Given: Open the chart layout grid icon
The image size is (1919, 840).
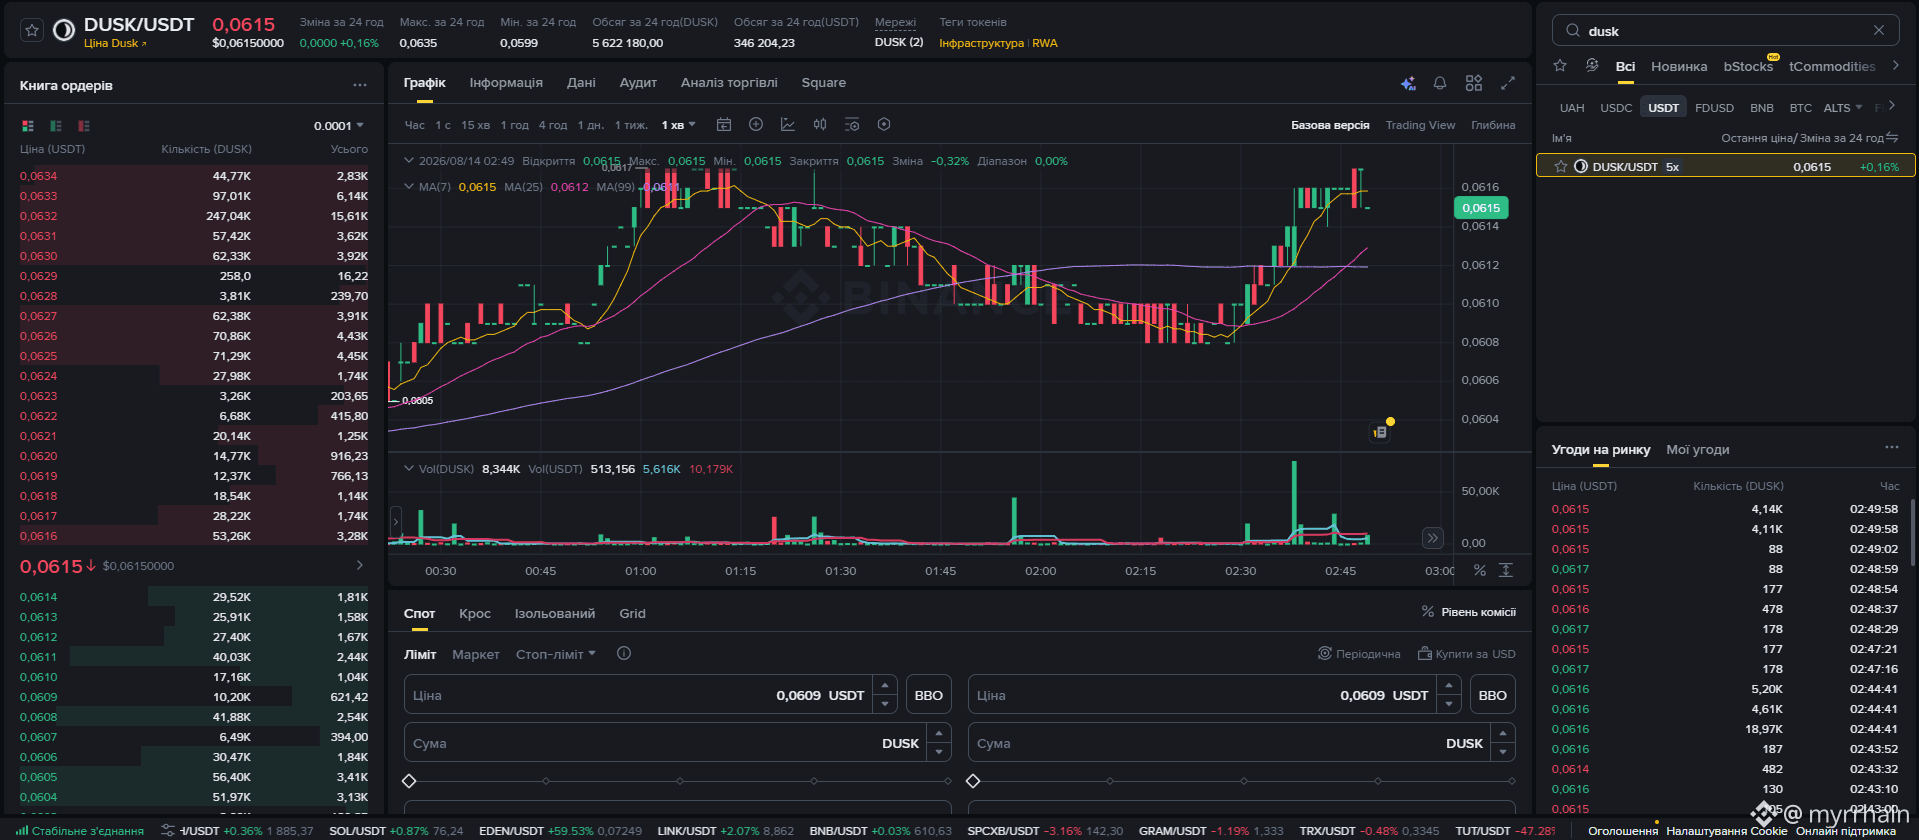Looking at the screenshot, I should click(x=1474, y=83).
